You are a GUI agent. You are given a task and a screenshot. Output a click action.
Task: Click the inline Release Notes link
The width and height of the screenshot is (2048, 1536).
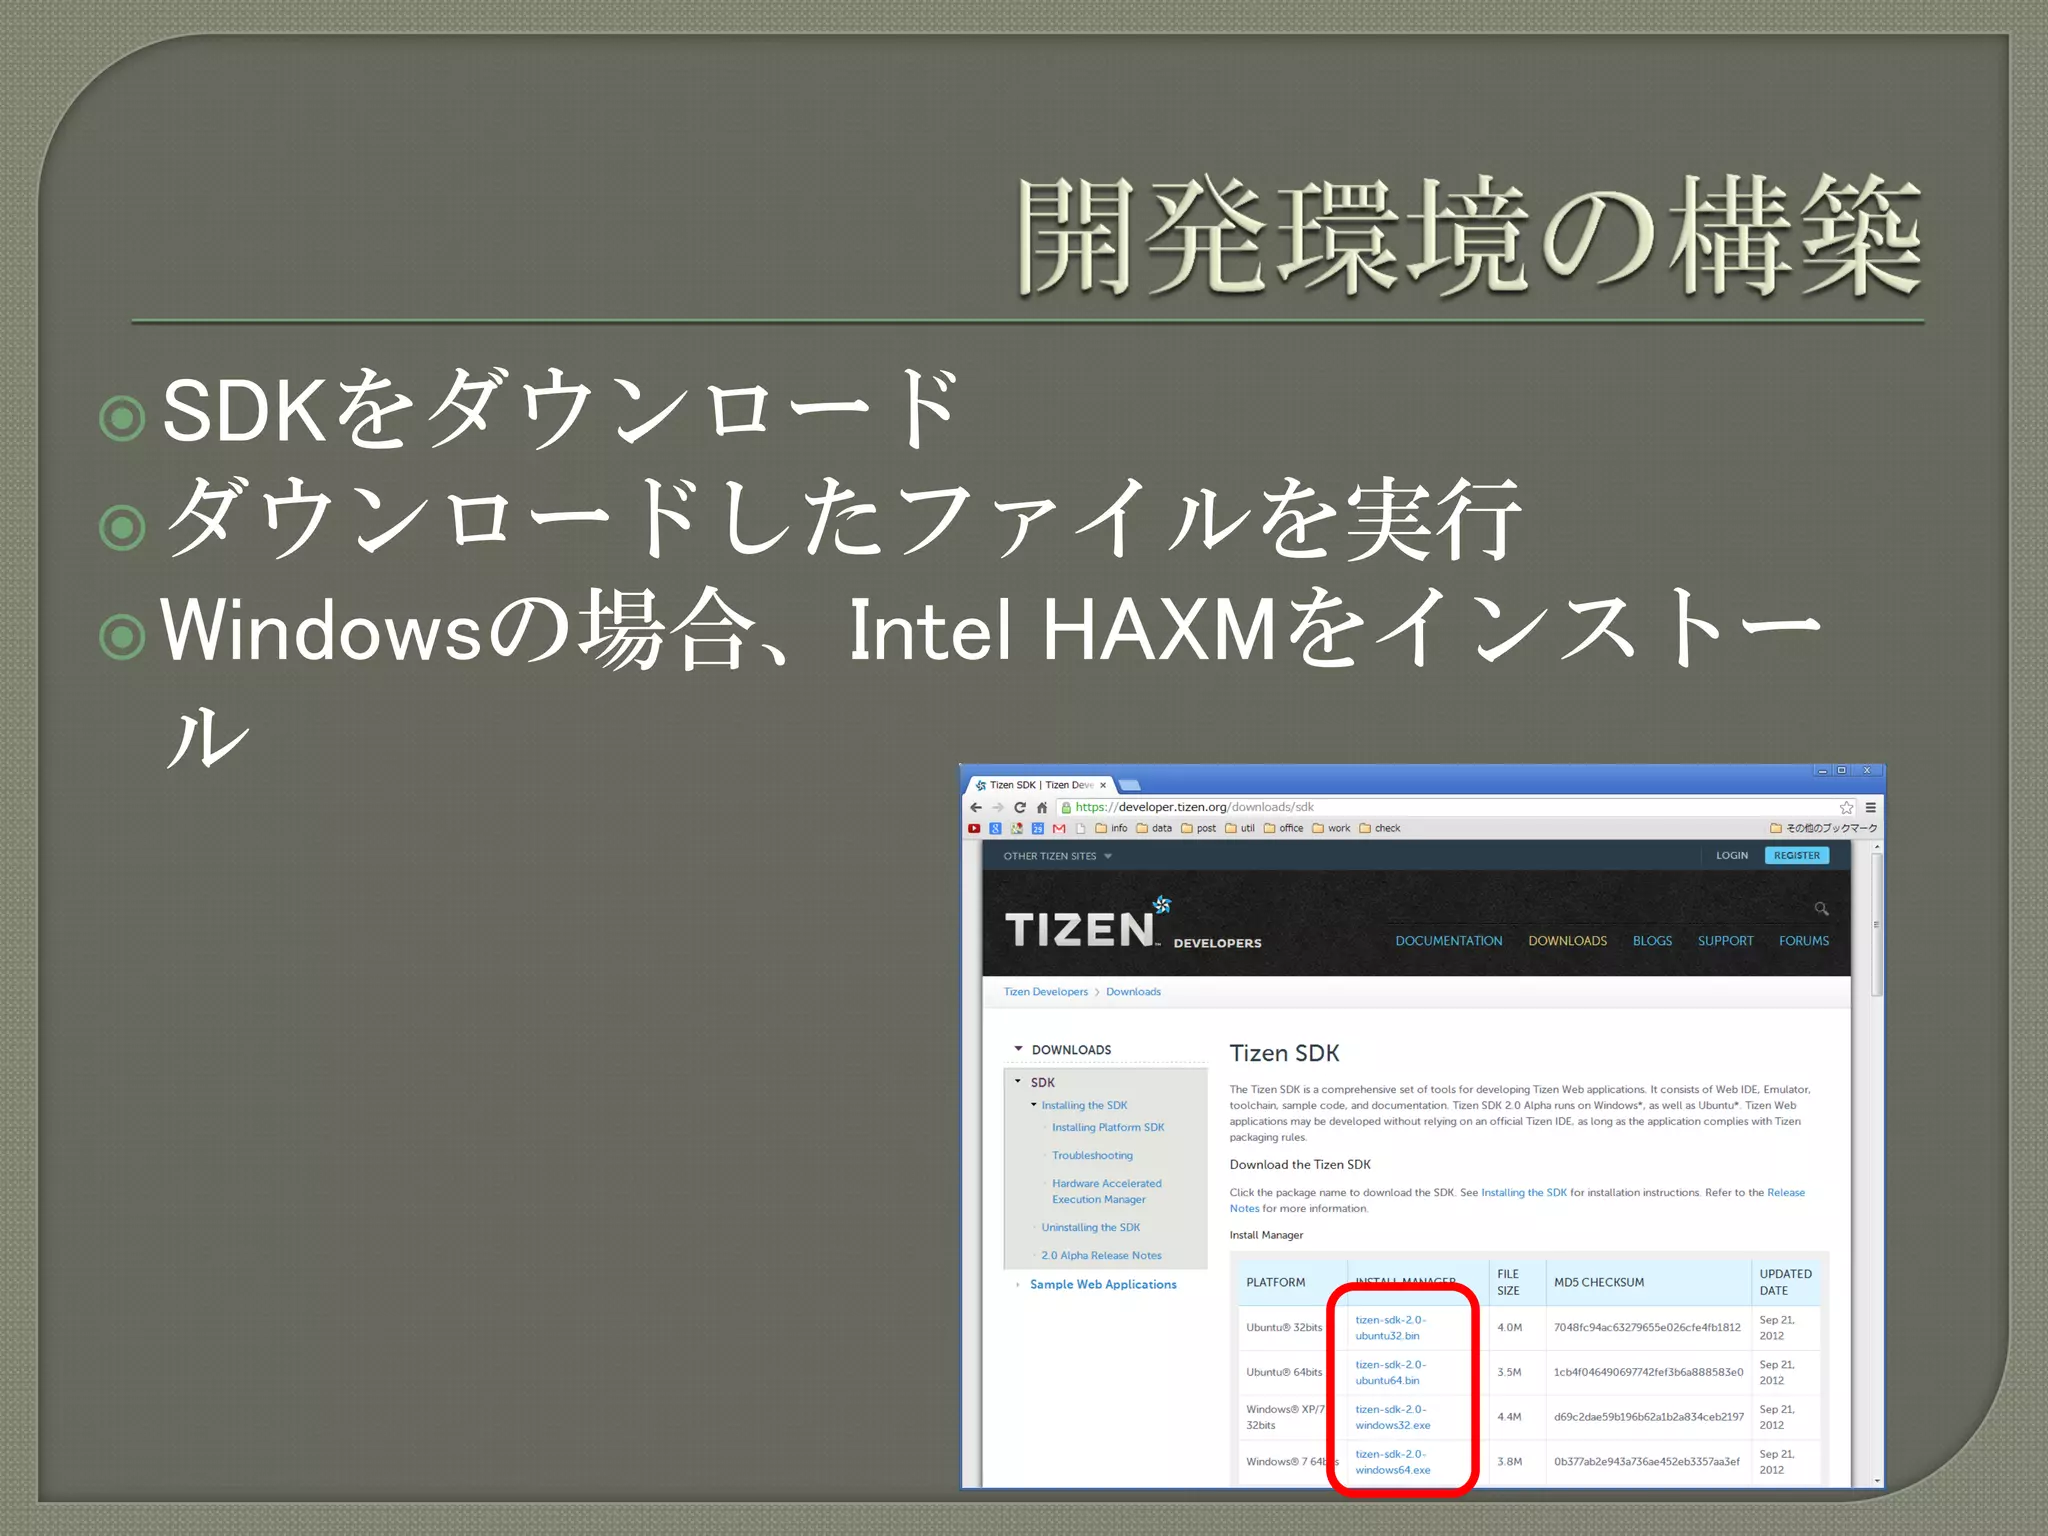[x=1785, y=1193]
